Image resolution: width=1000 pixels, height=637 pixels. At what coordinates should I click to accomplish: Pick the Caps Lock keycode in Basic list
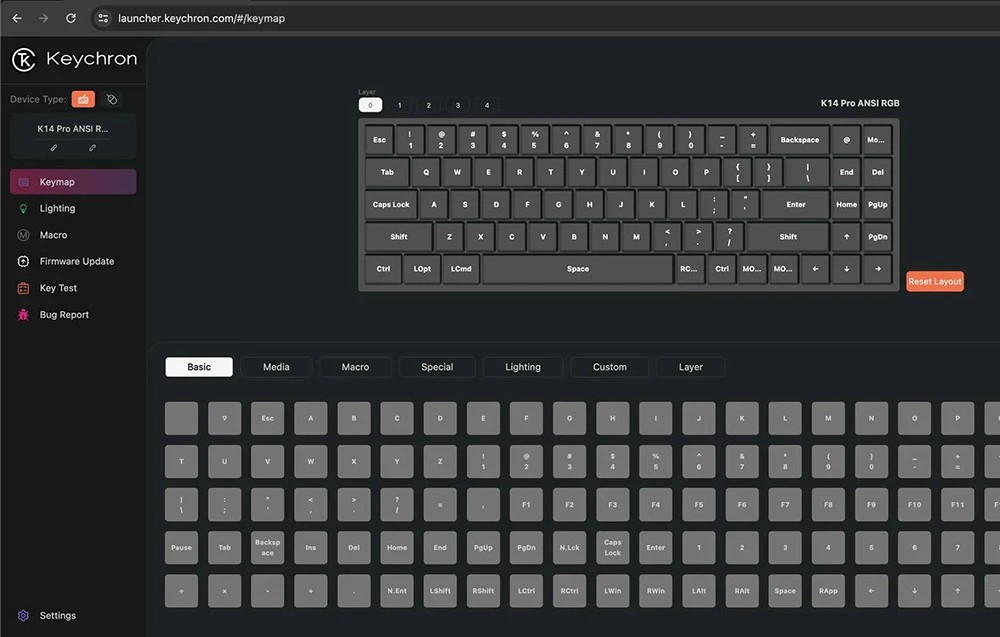[x=612, y=548]
